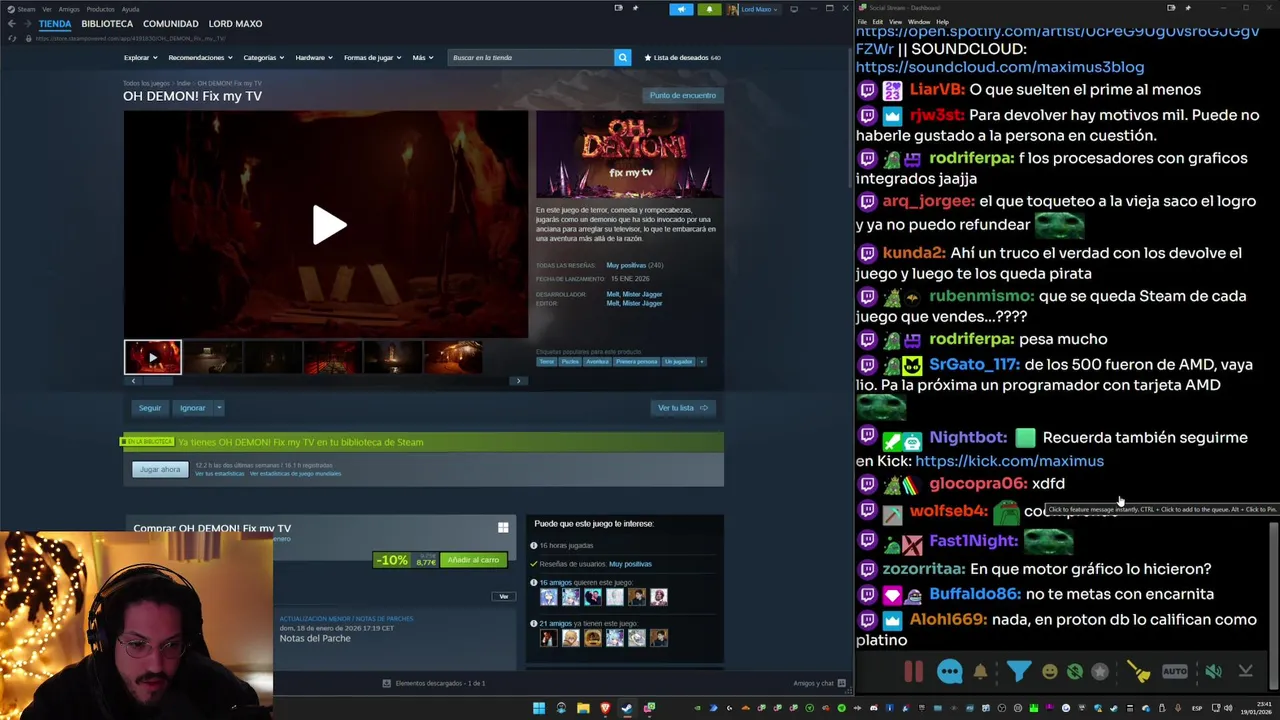
Task: Open the soundcloud.com/maximus3blog link
Action: [x=1000, y=67]
